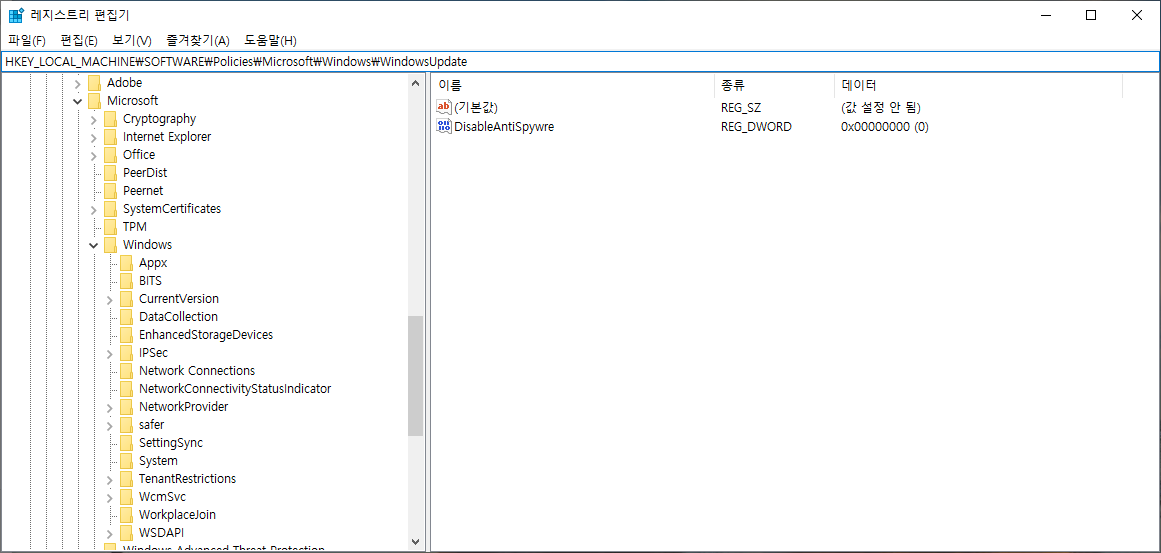1161x553 pixels.
Task: Open the 즐겨찾기(A) menu
Action: (x=198, y=40)
